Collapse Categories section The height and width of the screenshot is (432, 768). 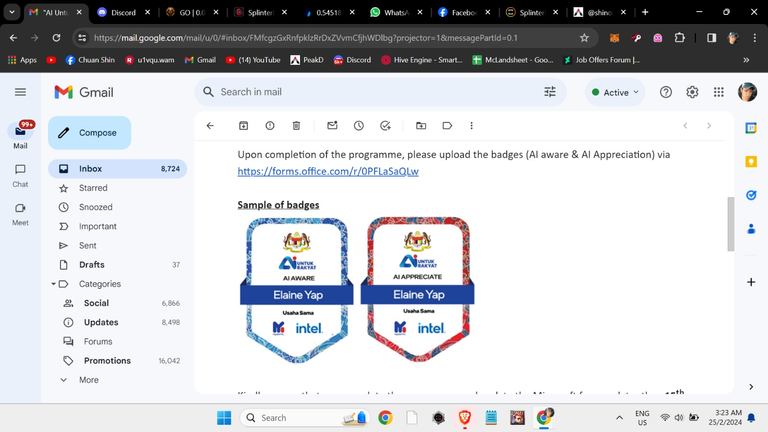(53, 284)
